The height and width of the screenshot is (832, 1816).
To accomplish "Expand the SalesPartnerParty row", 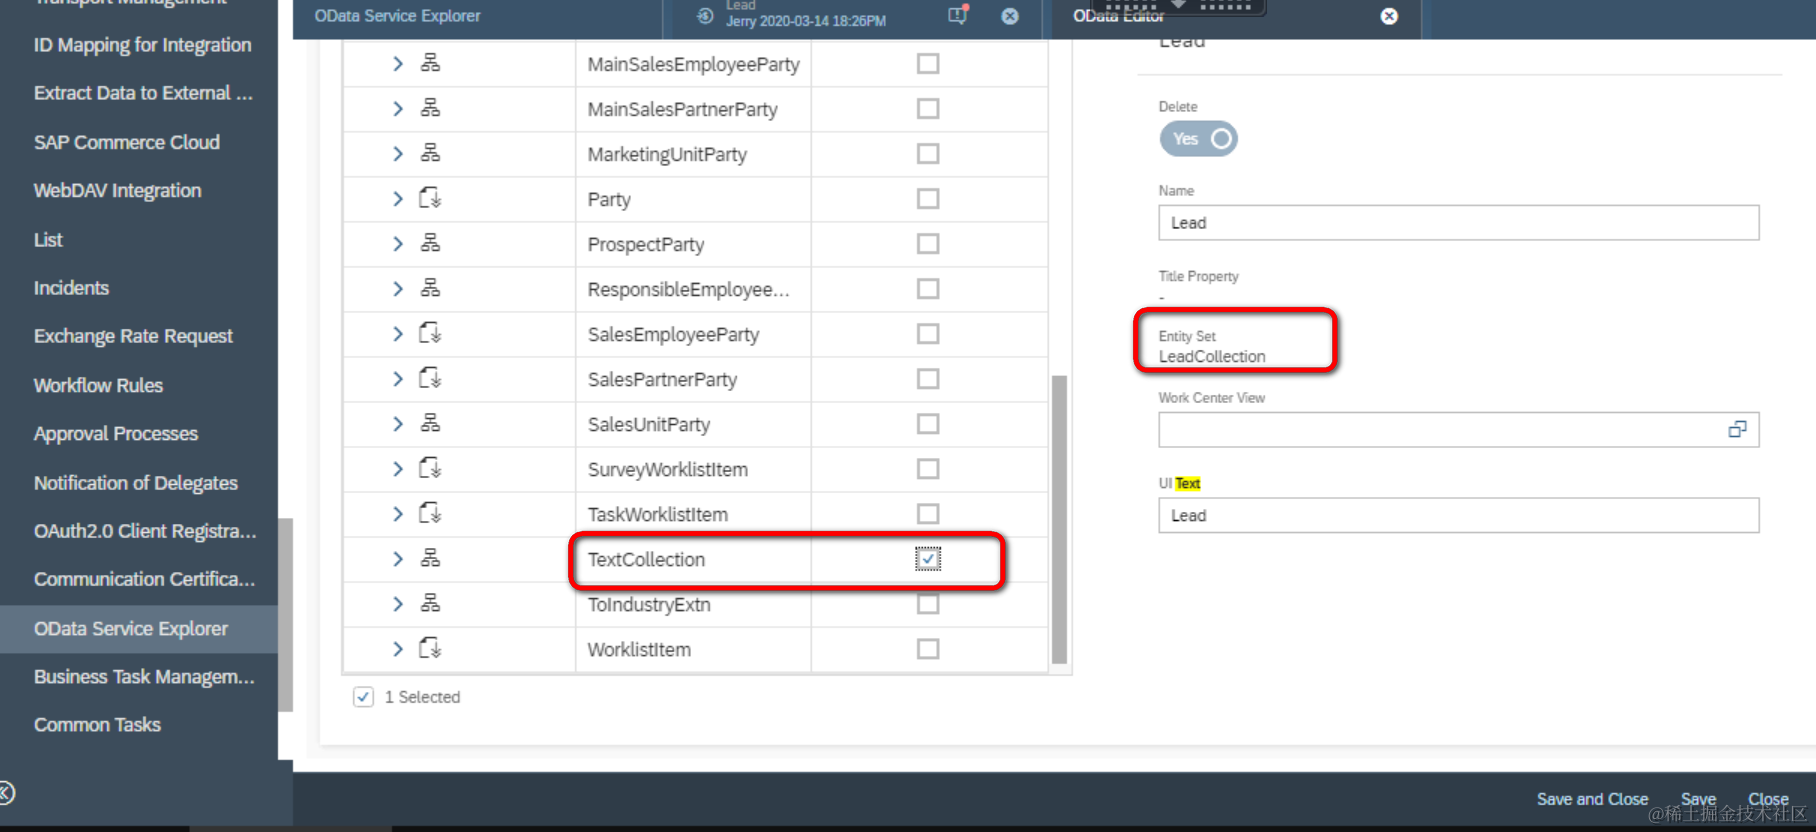I will click(x=397, y=379).
